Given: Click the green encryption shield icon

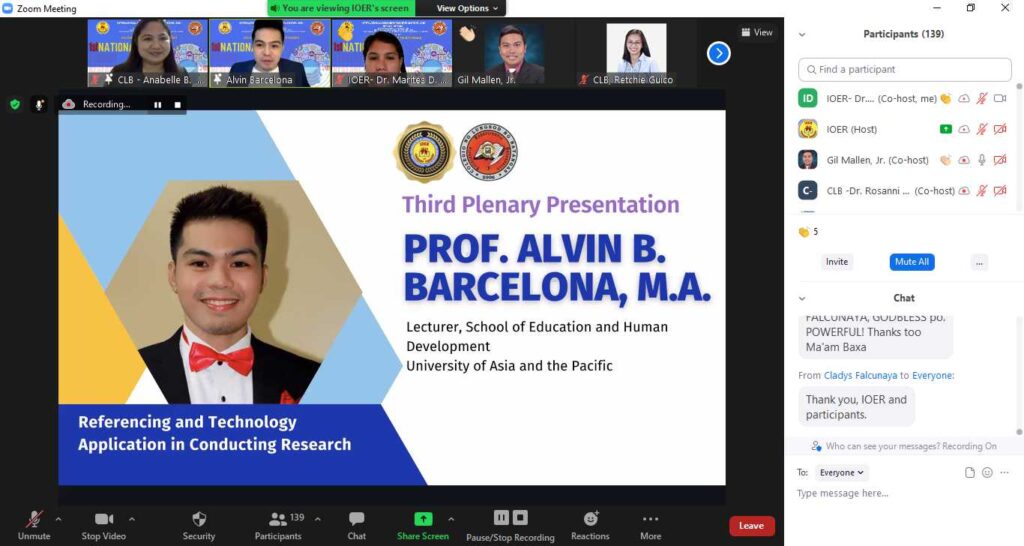Looking at the screenshot, I should coord(15,104).
